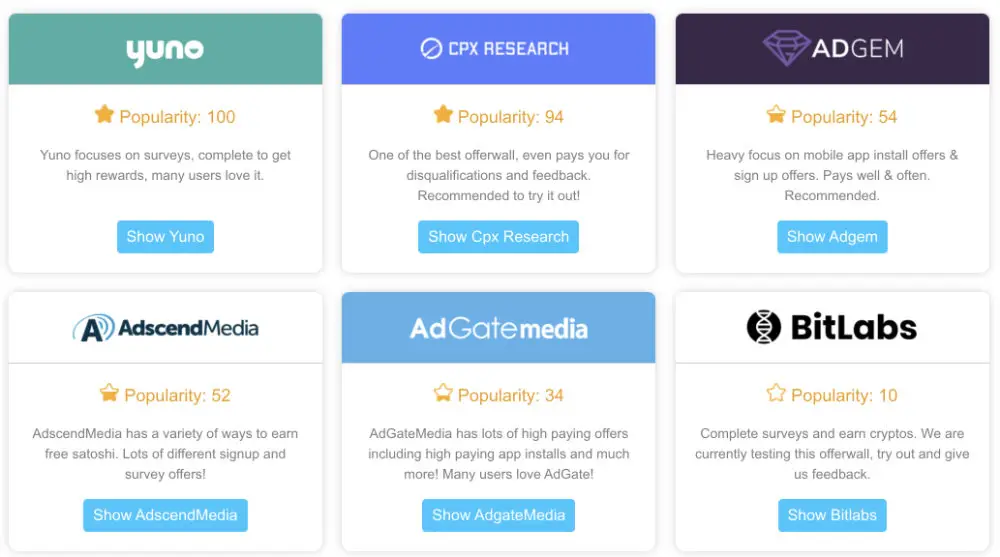Click the half star beside Popularity: 54
The width and height of the screenshot is (1000, 557).
pyautogui.click(x=776, y=115)
